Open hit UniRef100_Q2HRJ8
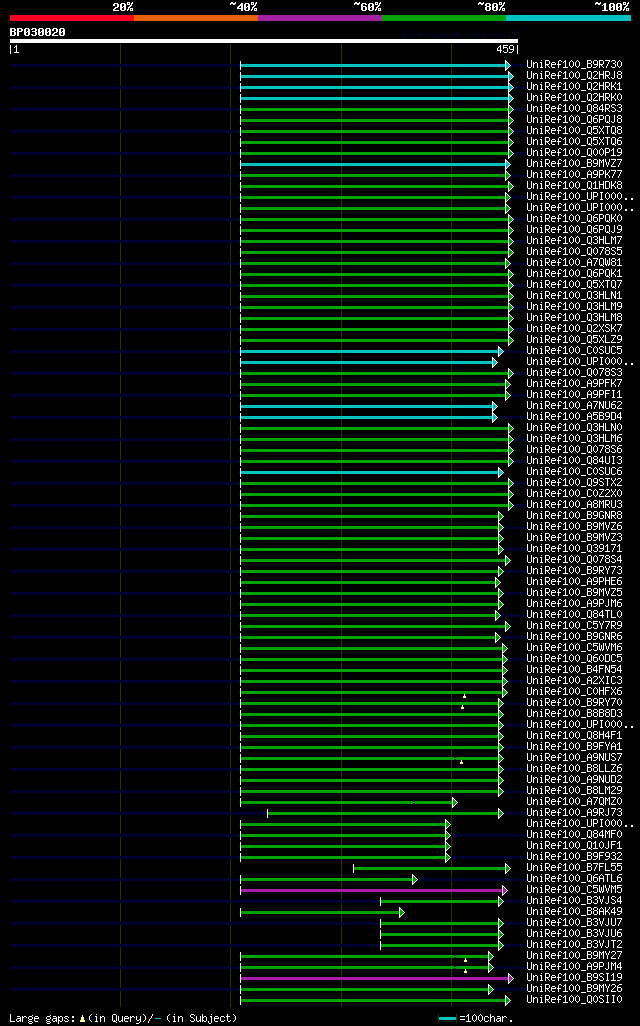This screenshot has width=640, height=1026. (575, 75)
